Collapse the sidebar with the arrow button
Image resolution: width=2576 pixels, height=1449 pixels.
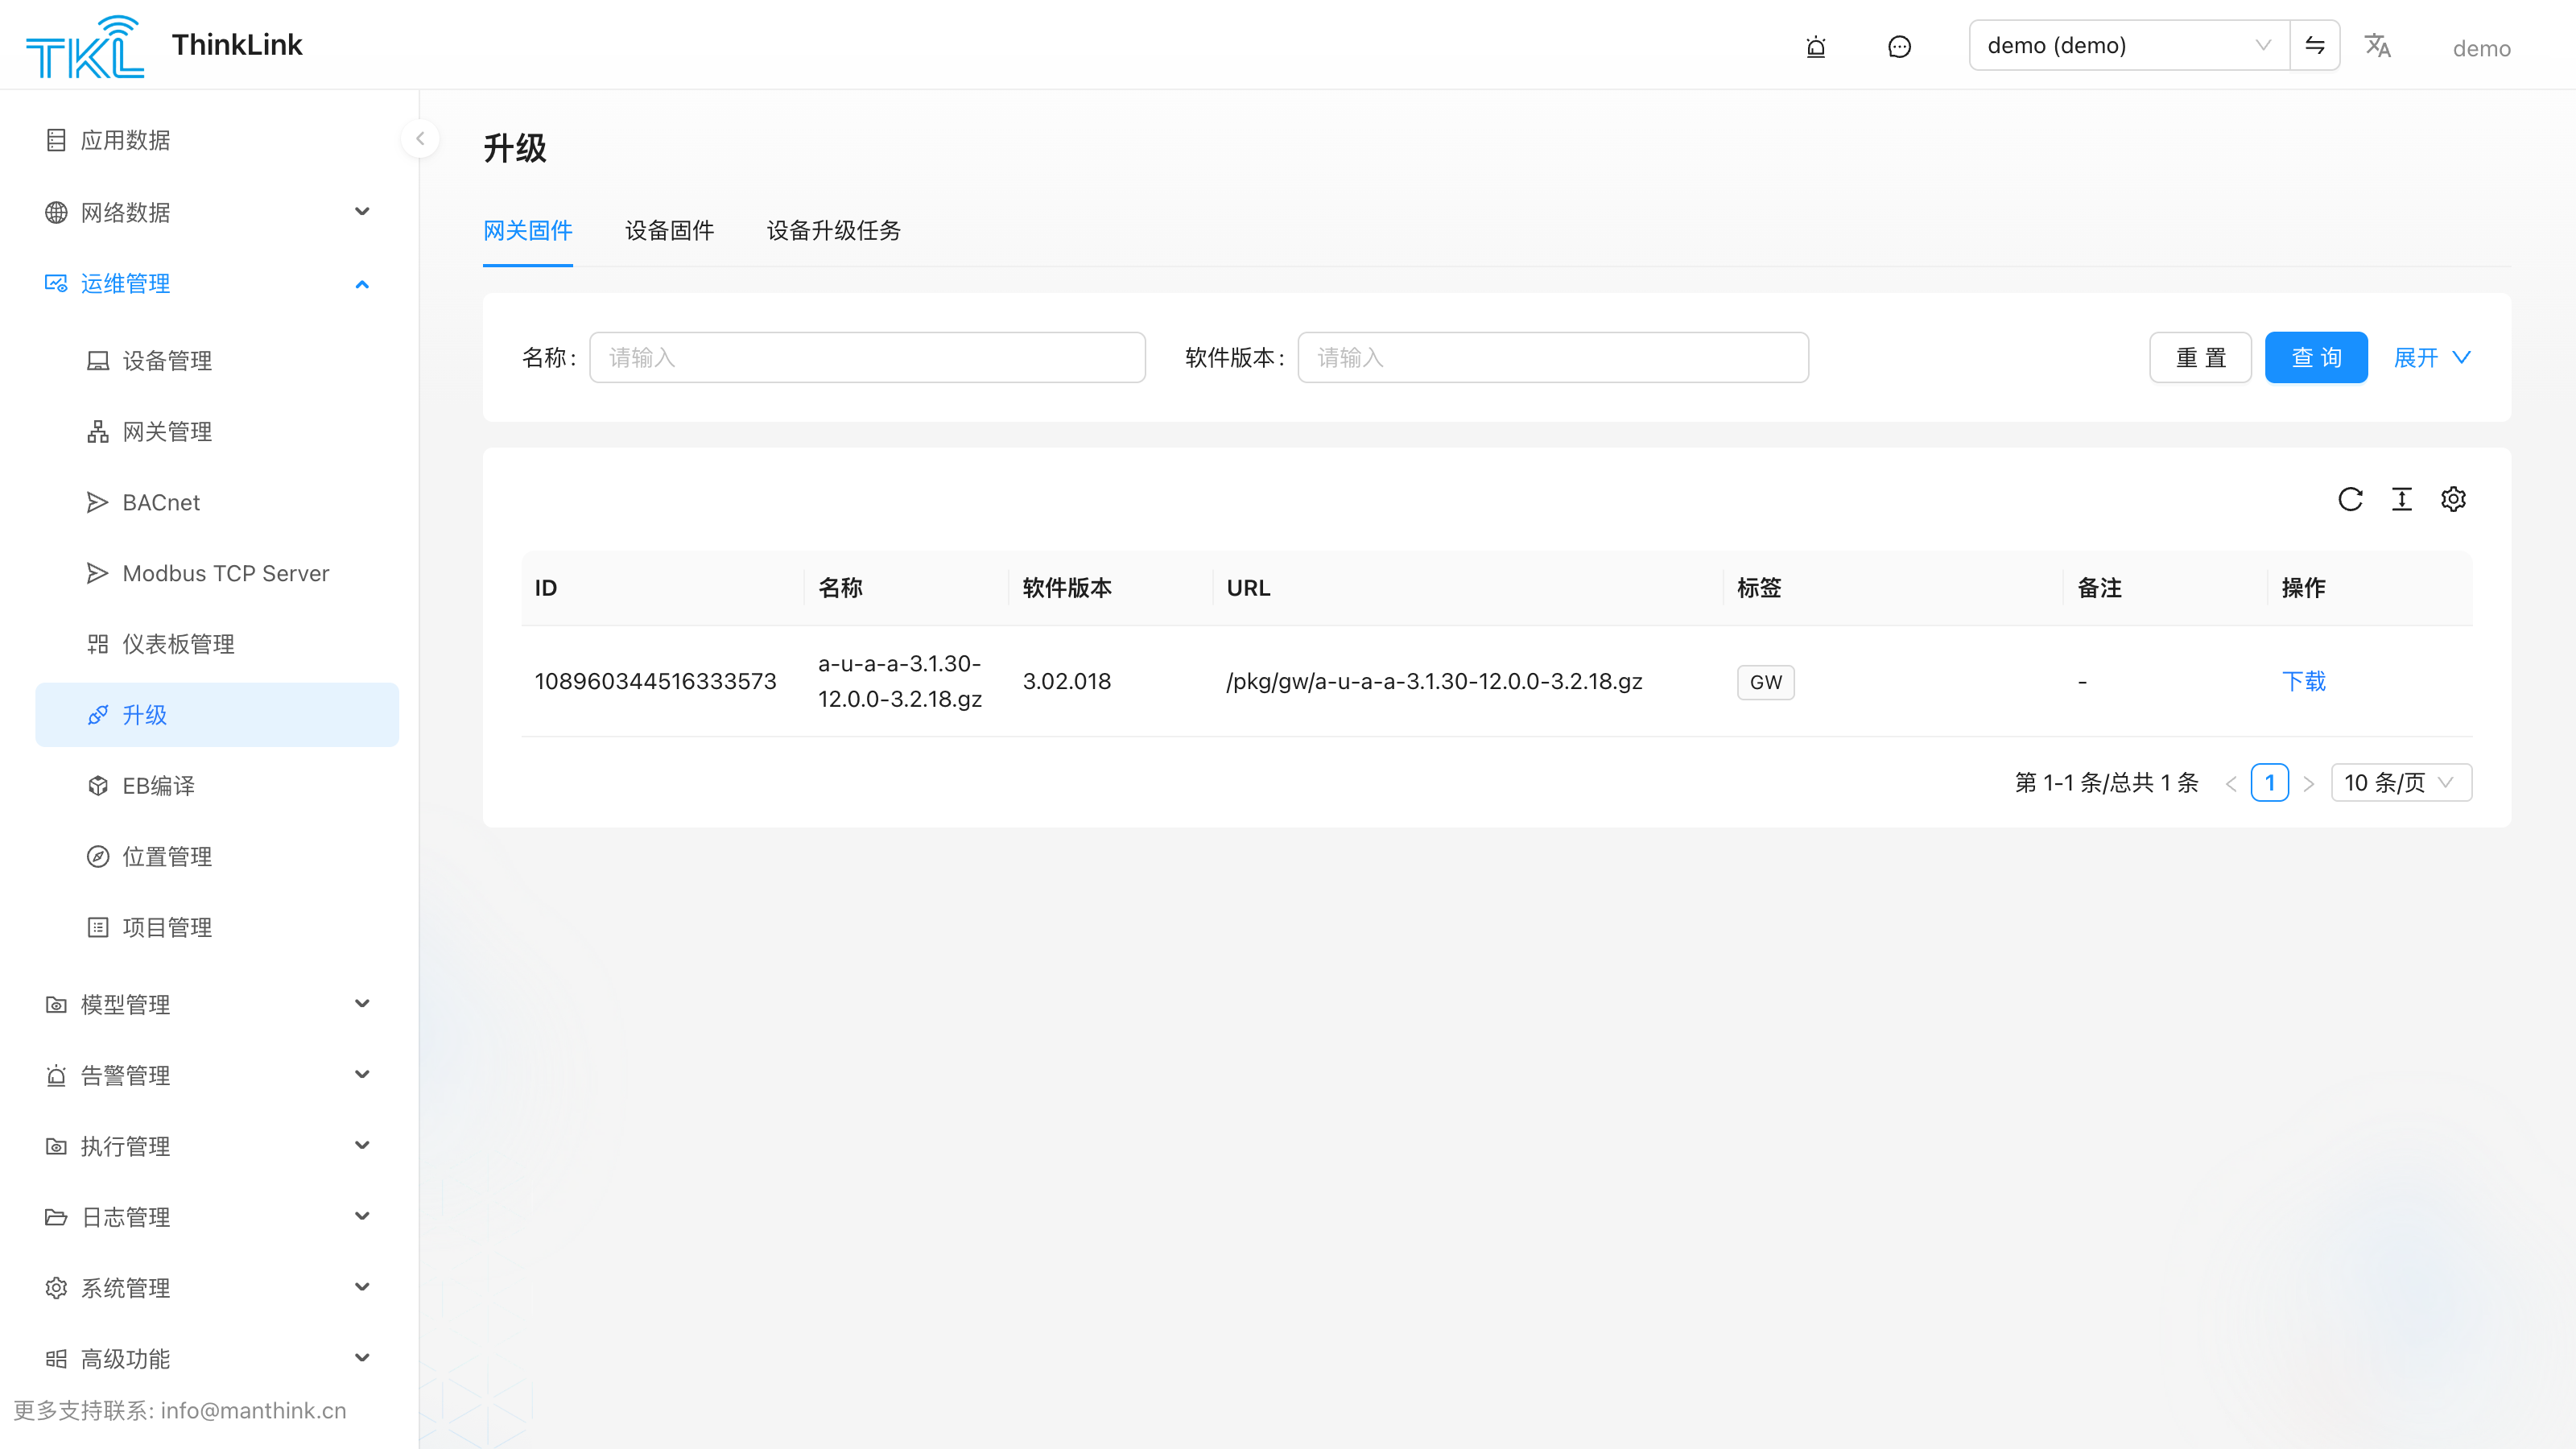420,139
